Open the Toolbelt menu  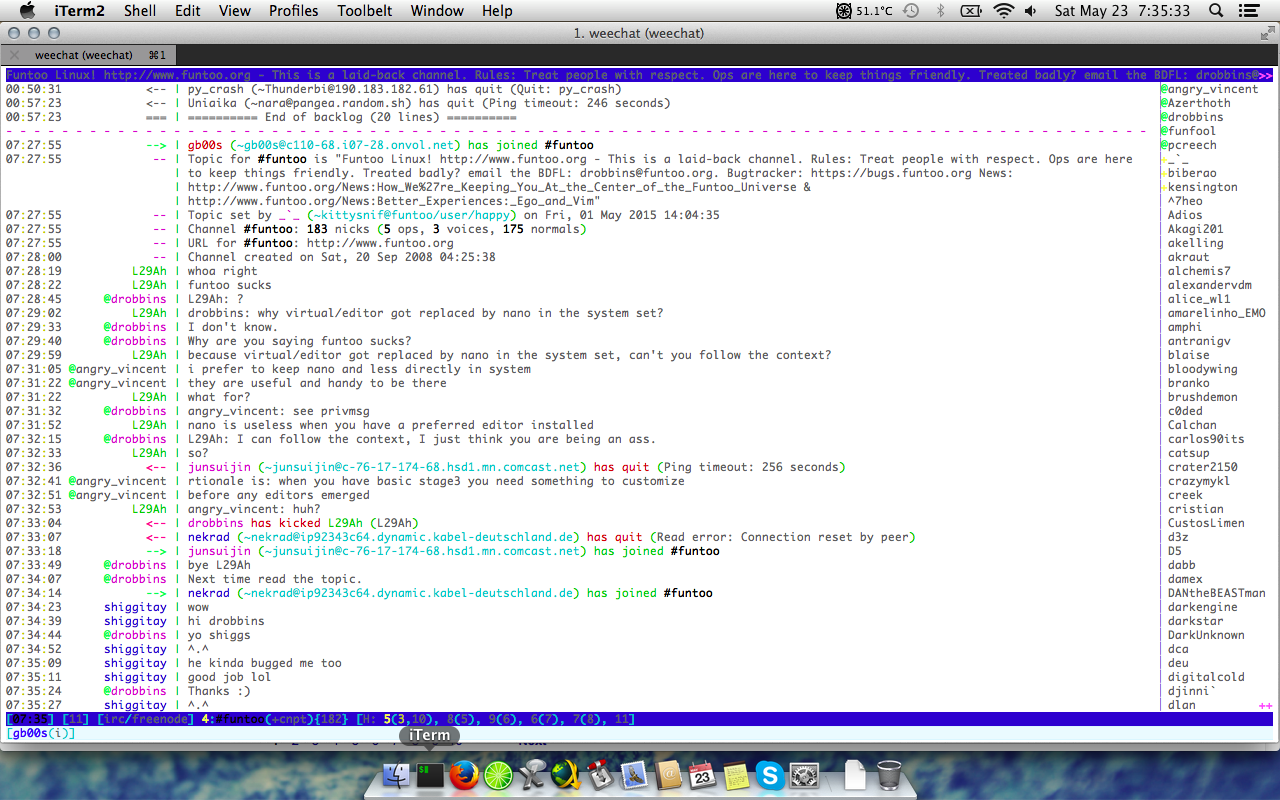pos(365,11)
